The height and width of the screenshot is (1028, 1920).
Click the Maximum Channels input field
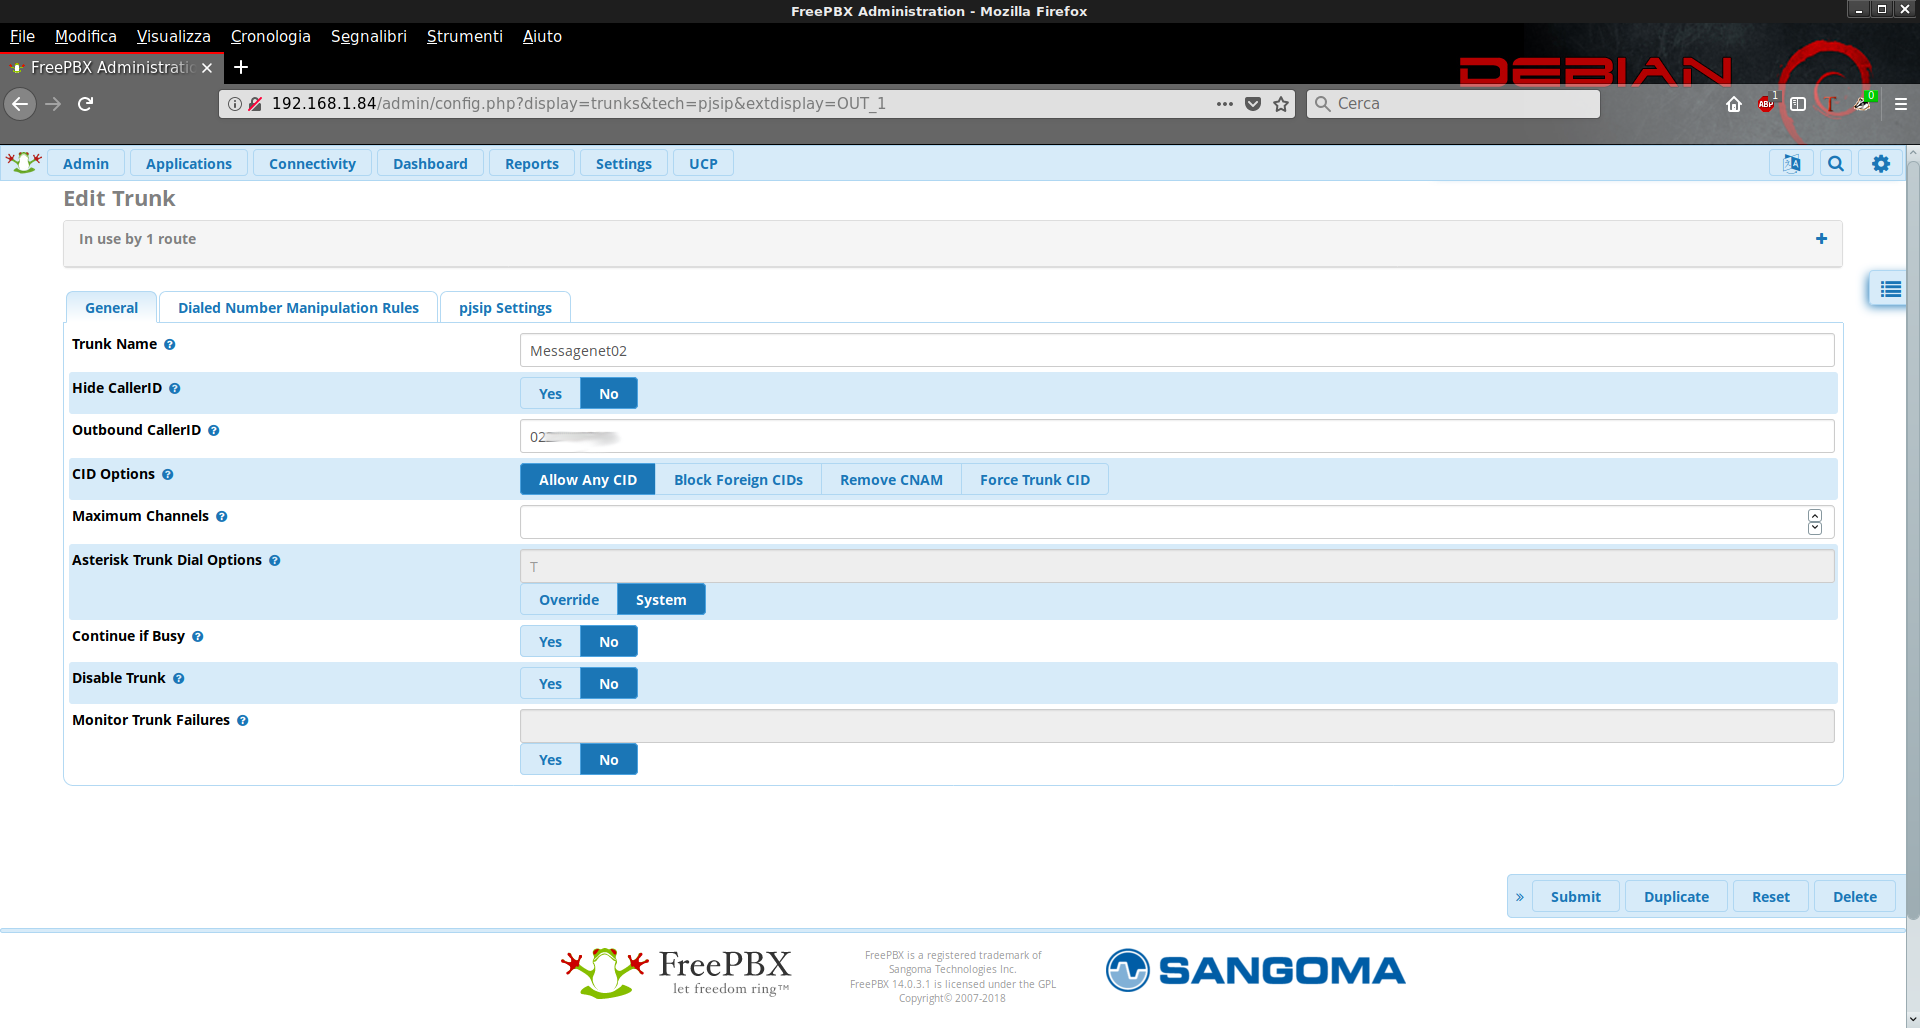pos(1160,522)
